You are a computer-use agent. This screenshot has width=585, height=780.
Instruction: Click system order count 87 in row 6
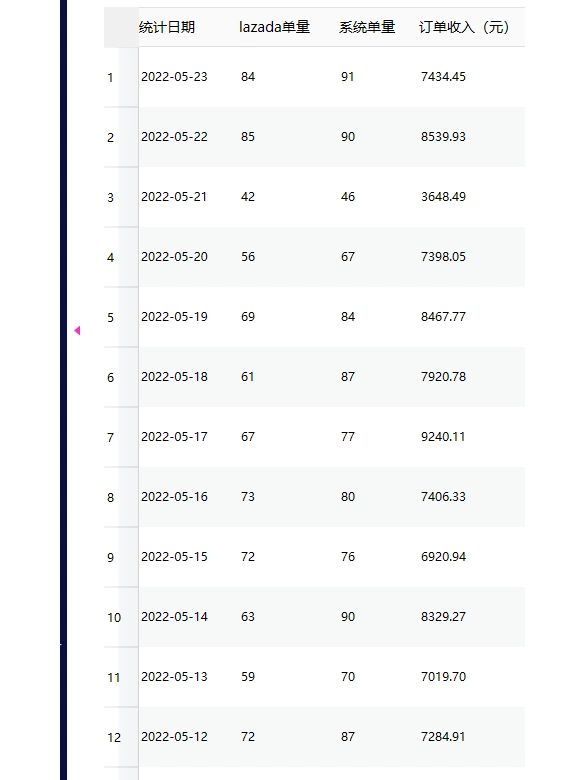(348, 377)
